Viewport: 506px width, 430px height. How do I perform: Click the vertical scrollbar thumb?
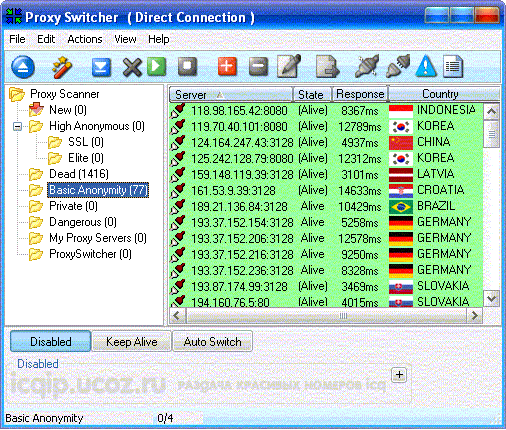(x=492, y=134)
